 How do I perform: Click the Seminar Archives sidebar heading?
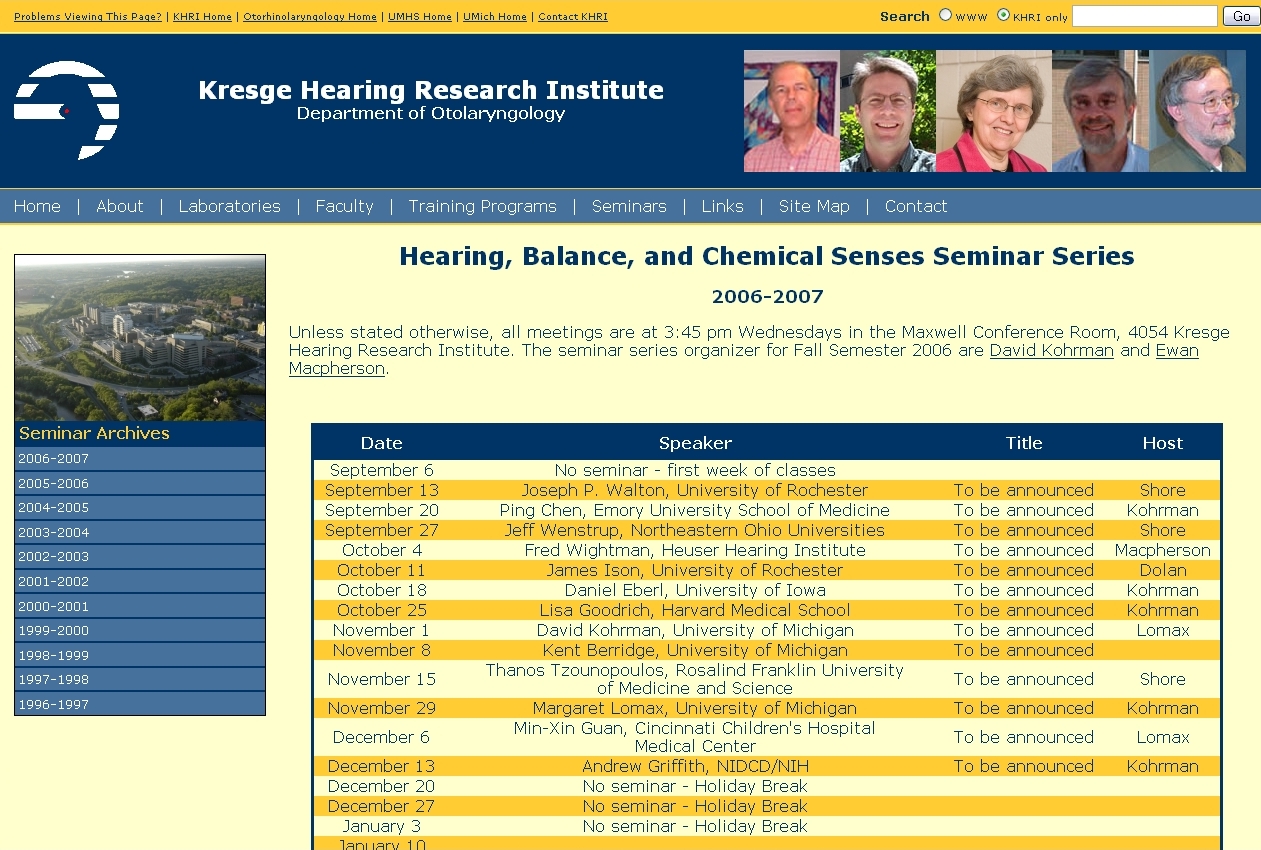[x=94, y=433]
